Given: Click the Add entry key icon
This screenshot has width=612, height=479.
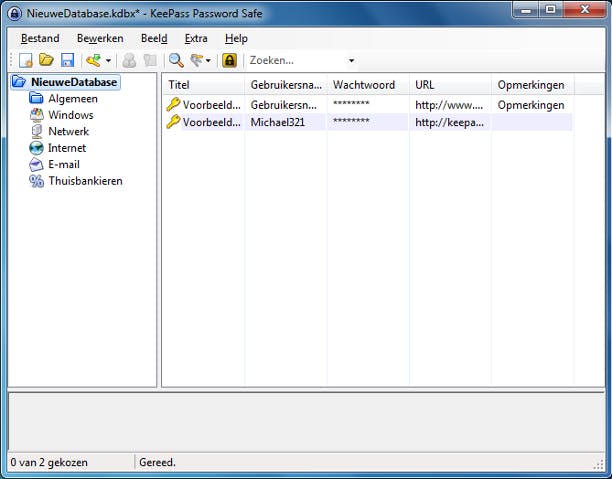Looking at the screenshot, I should point(94,61).
